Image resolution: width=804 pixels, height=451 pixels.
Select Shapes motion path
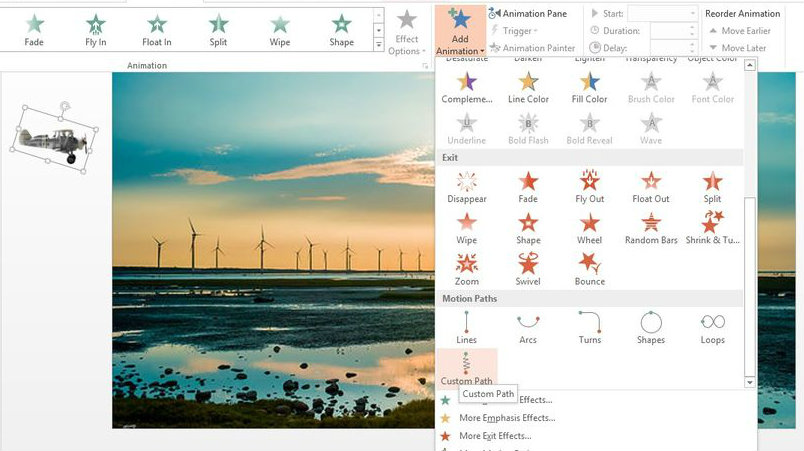651,328
